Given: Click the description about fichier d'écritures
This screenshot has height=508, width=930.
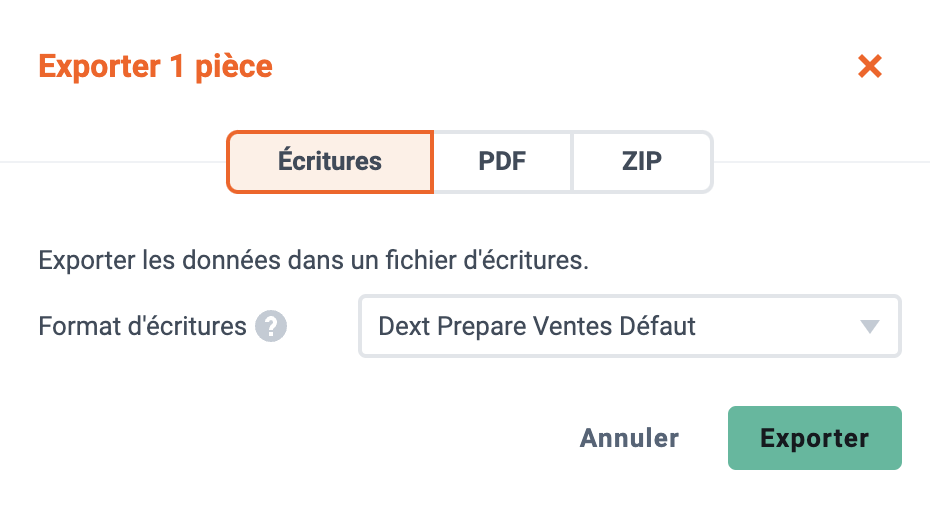Looking at the screenshot, I should click(313, 261).
